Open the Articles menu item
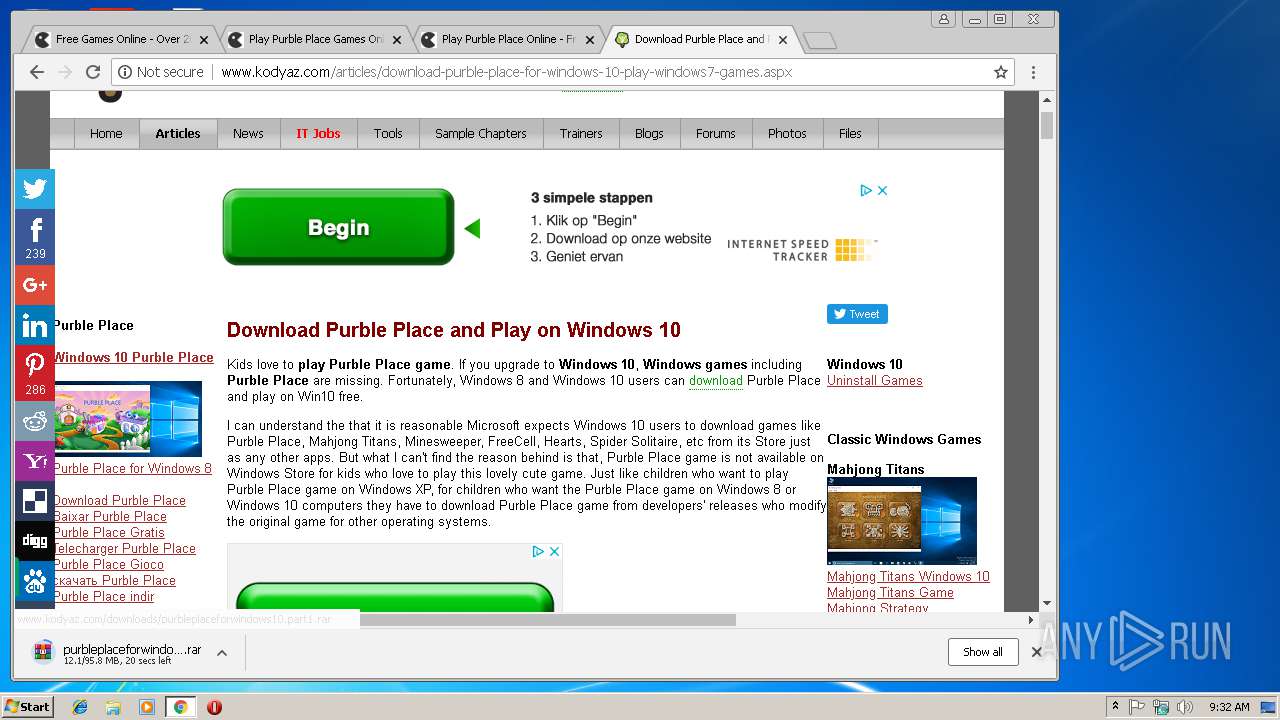This screenshot has height=720, width=1280. [x=178, y=134]
